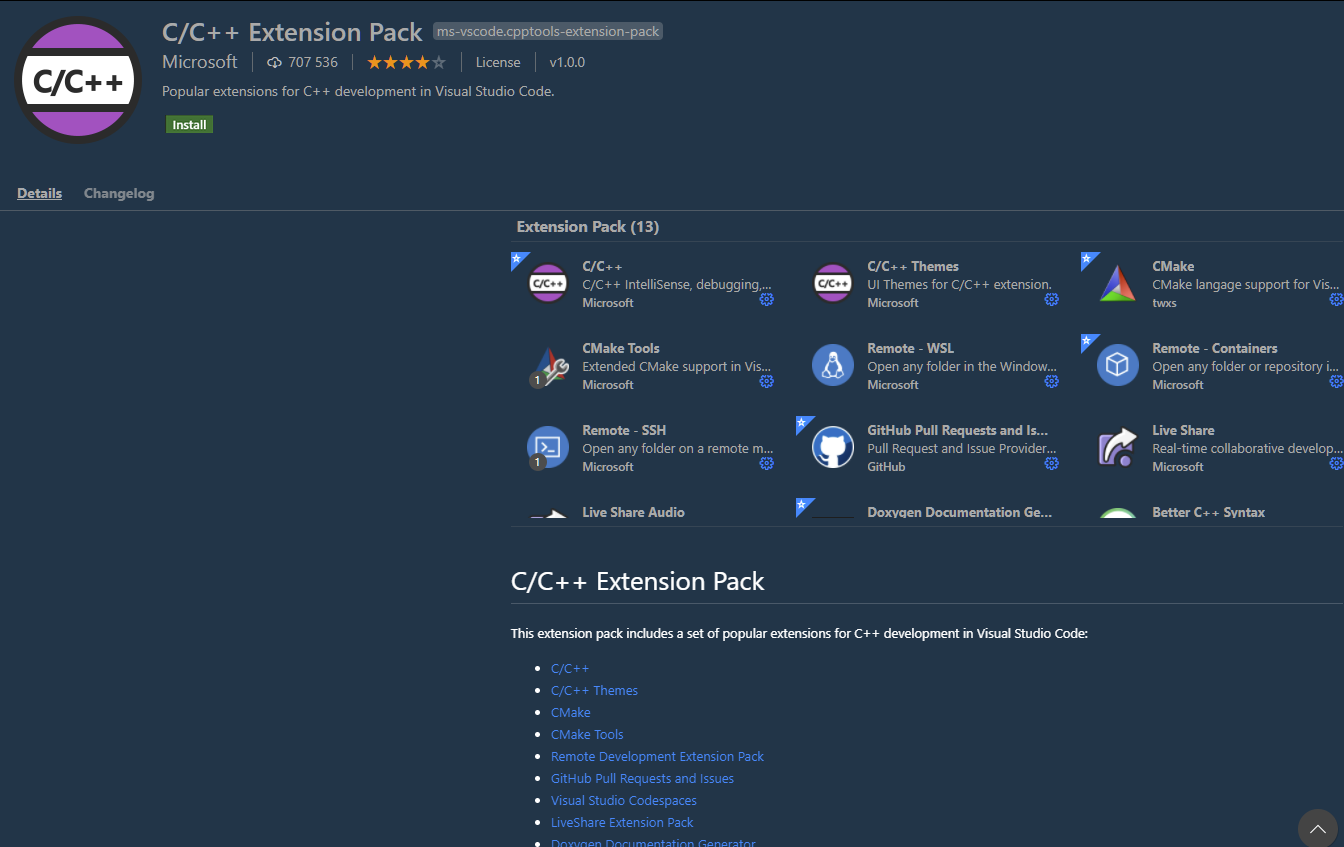Click the 'Popular extensions for C++ development' description
The image size is (1344, 847).
pos(358,91)
